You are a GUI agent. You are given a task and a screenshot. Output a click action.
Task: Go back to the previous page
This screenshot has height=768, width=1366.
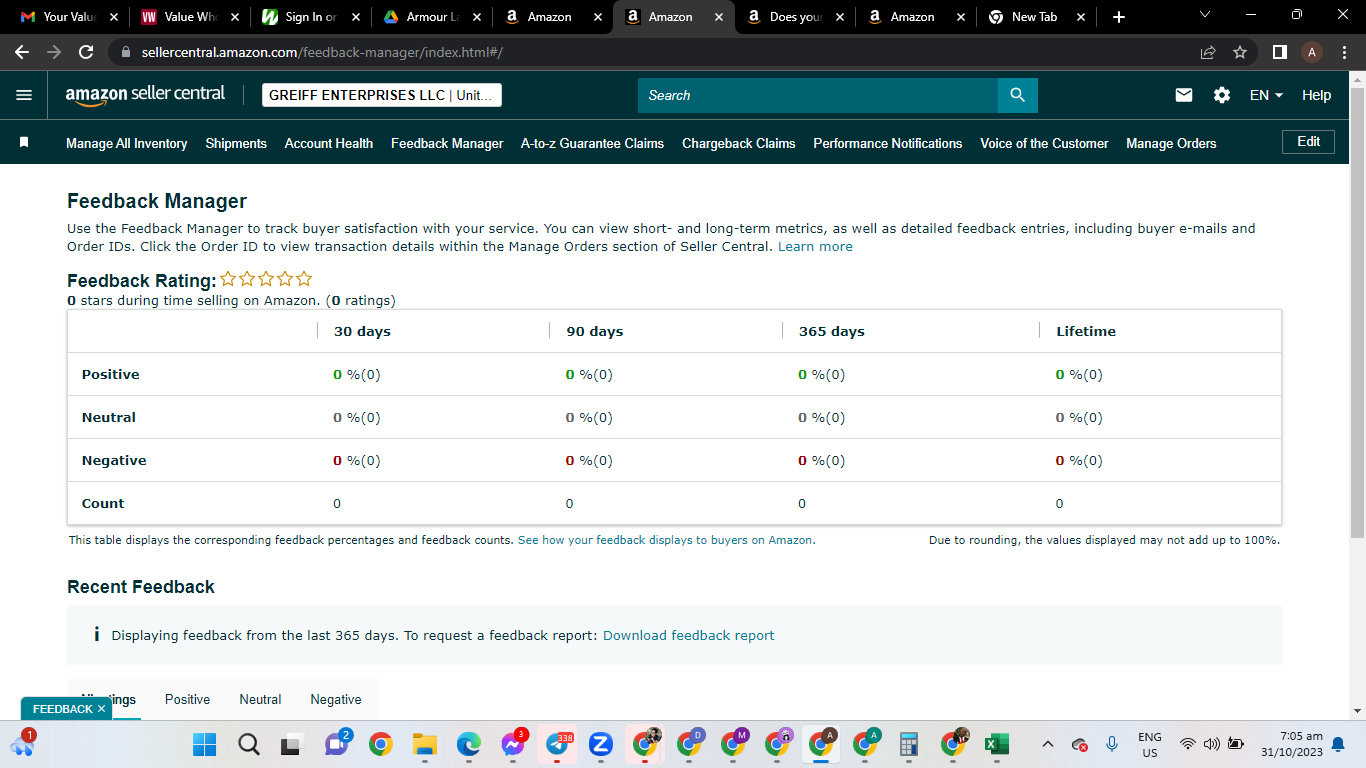(22, 52)
